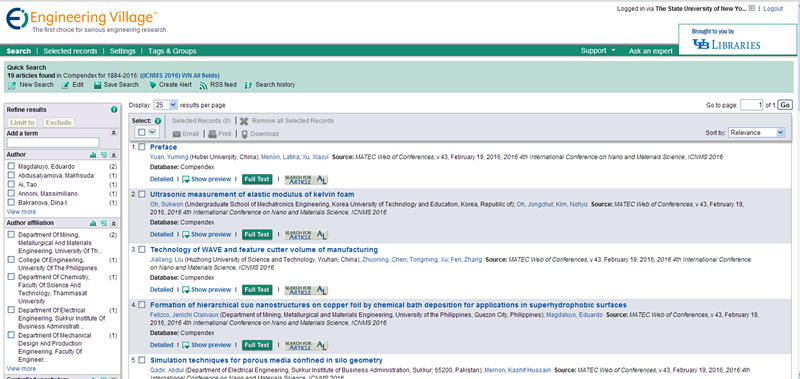Click Search for Article on cuo nanostructures record
Image resolution: width=800 pixels, height=379 pixels.
tap(306, 345)
